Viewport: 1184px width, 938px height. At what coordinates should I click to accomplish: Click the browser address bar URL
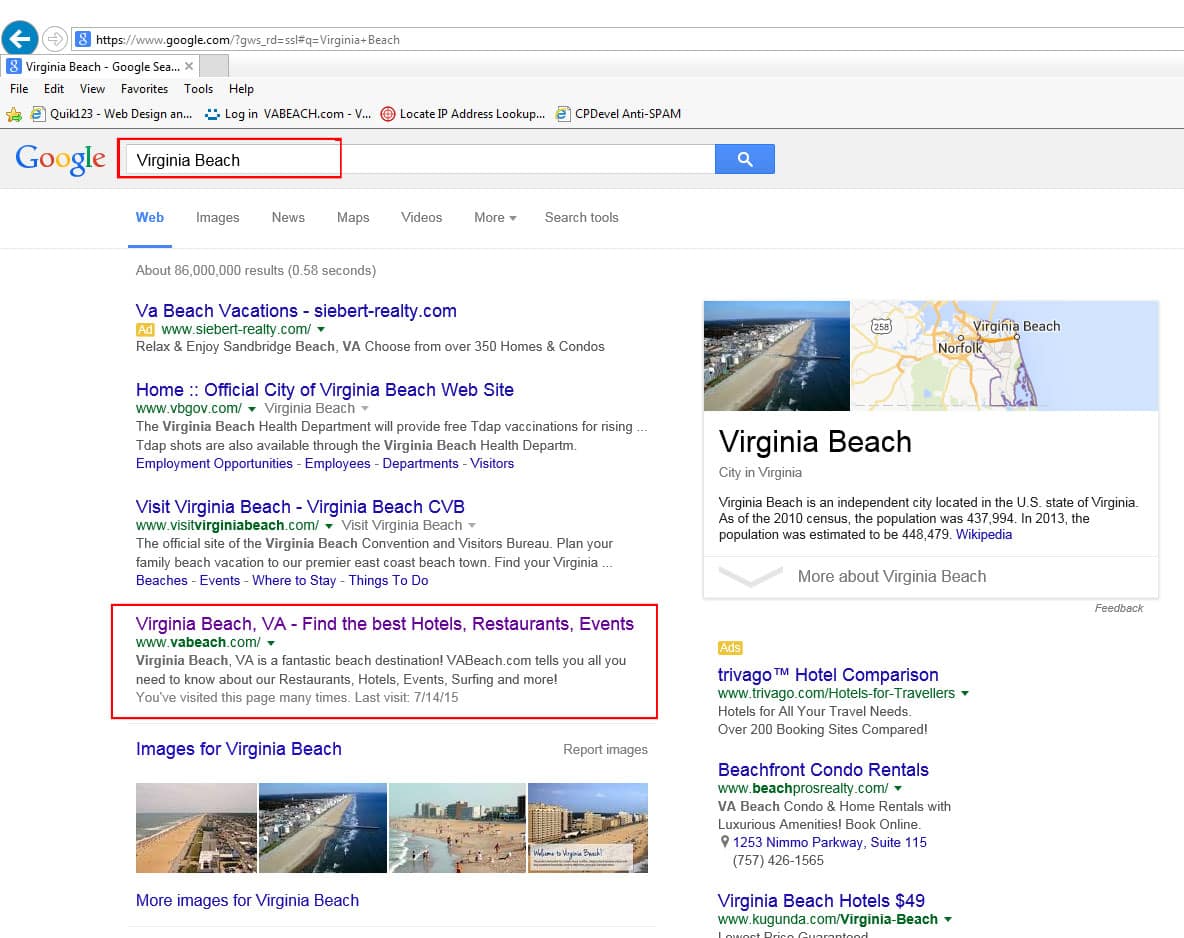[x=248, y=40]
